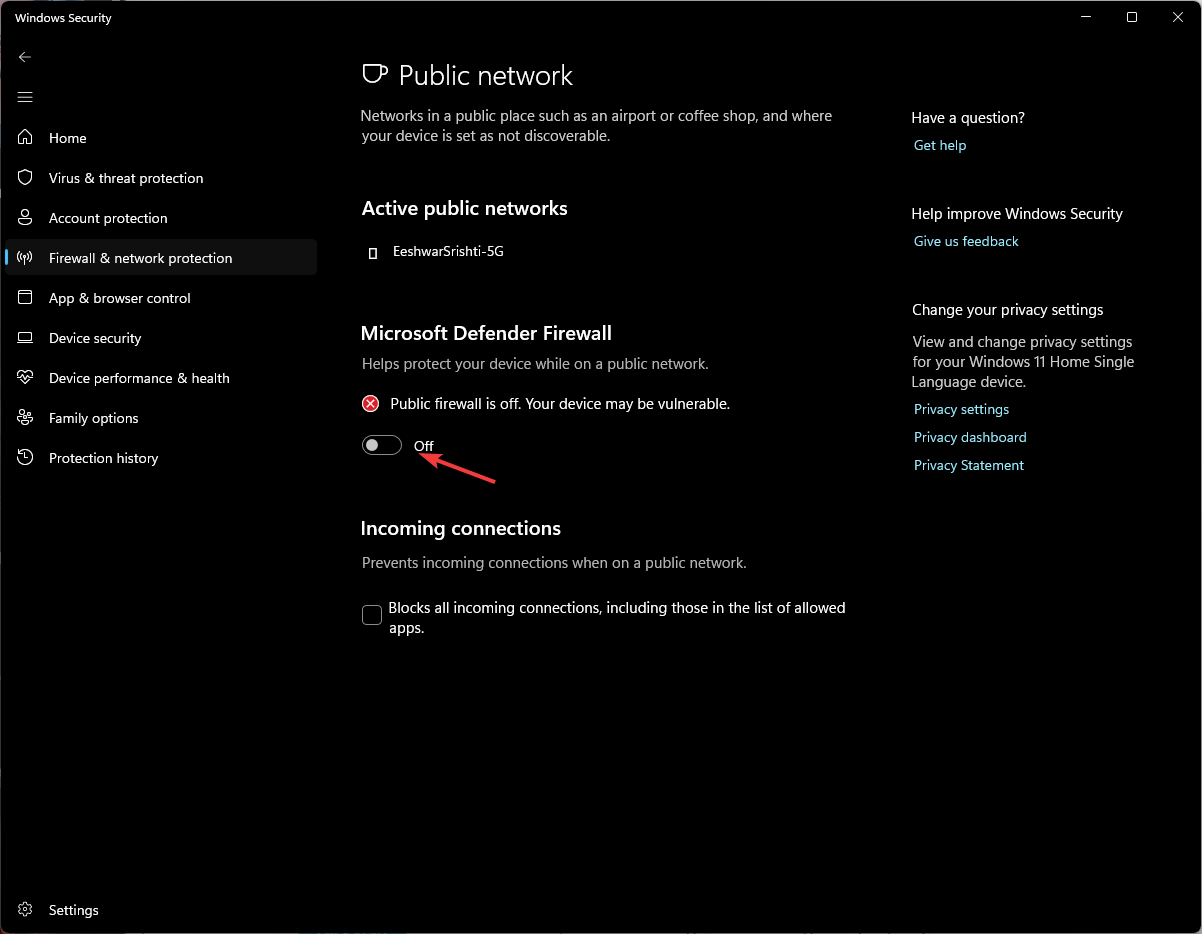Click the Public network page heading
Screen dimensions: 1202x934
(x=486, y=76)
